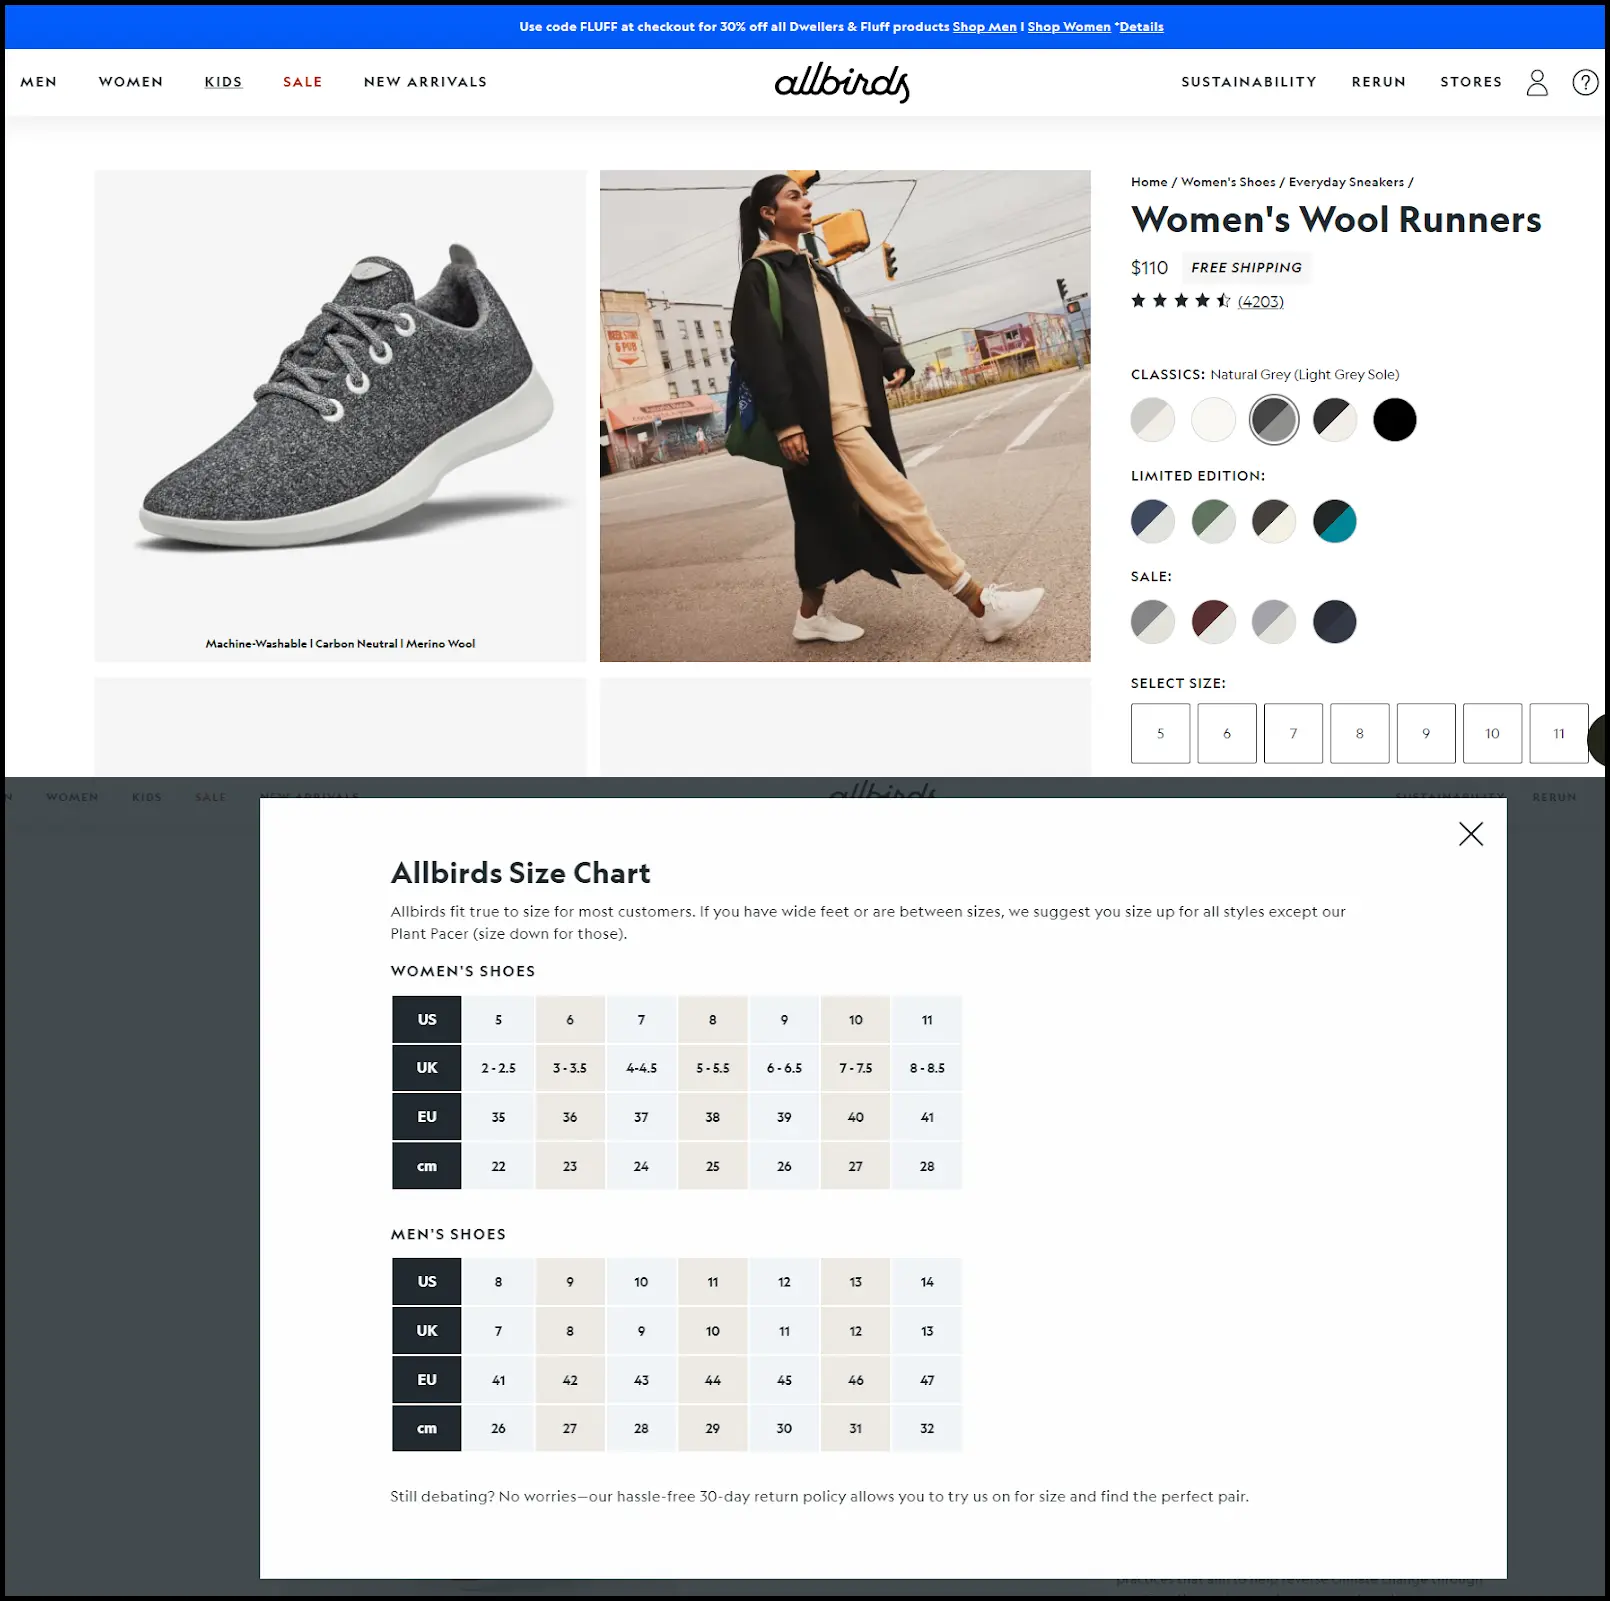1610x1601 pixels.
Task: Open WOMEN in the white header menu
Action: (131, 82)
